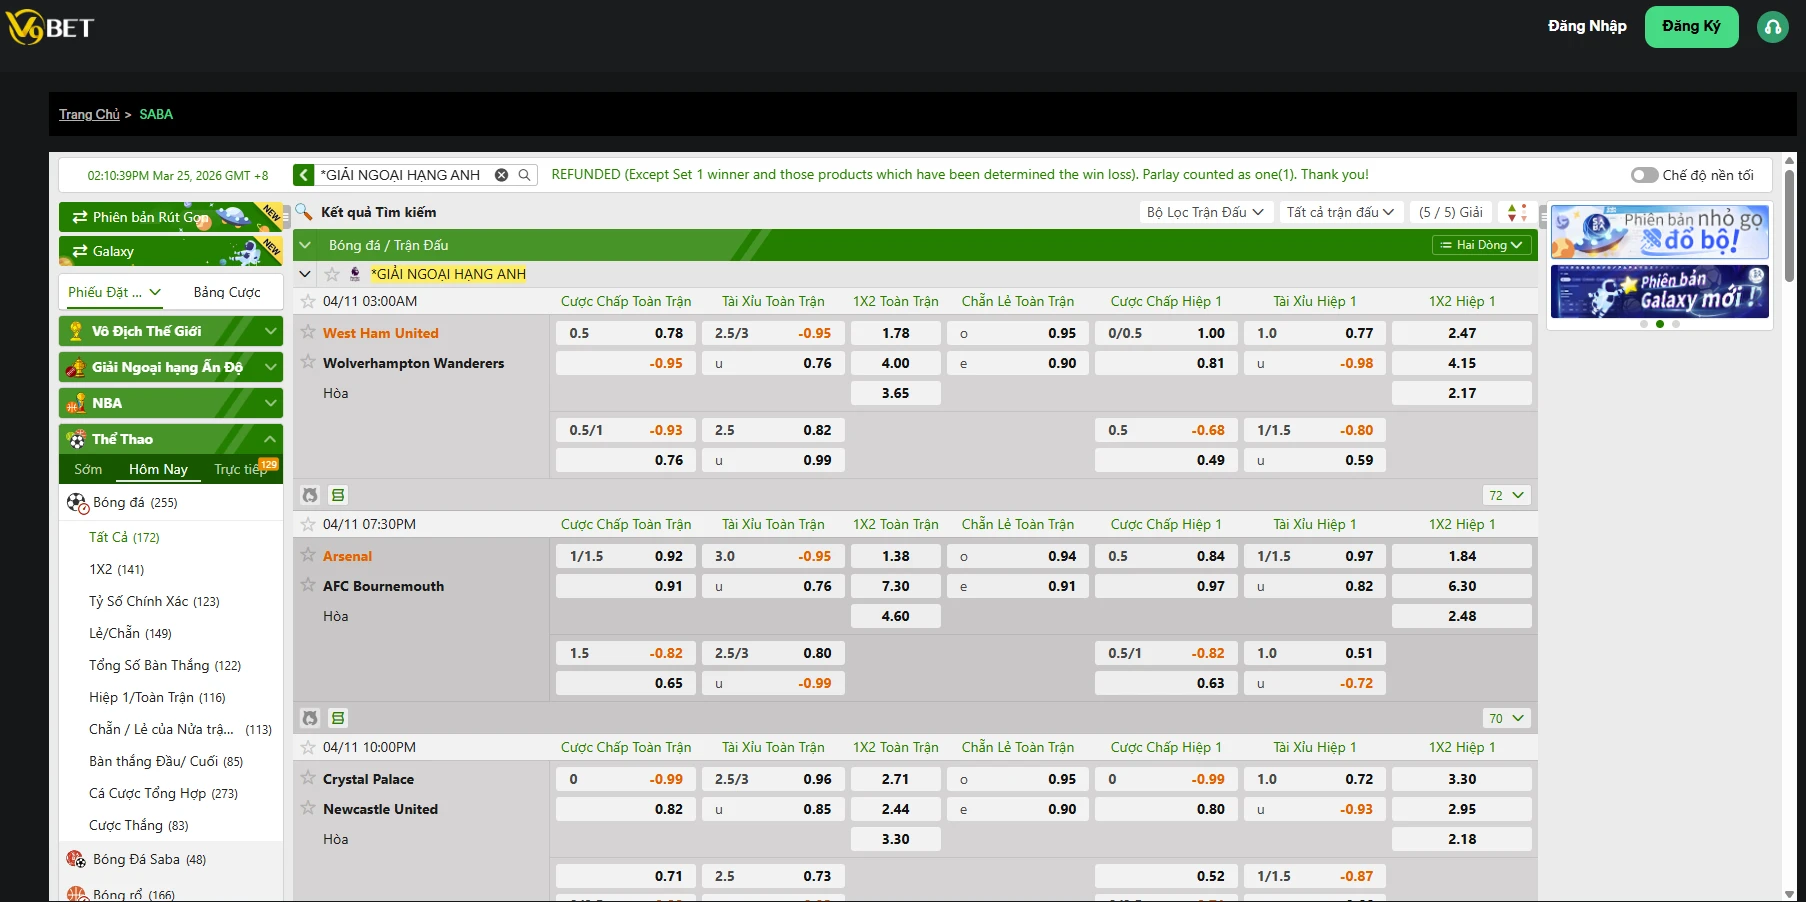Image resolution: width=1806 pixels, height=902 pixels.
Task: Click the magnifier icon in search box
Action: [524, 175]
